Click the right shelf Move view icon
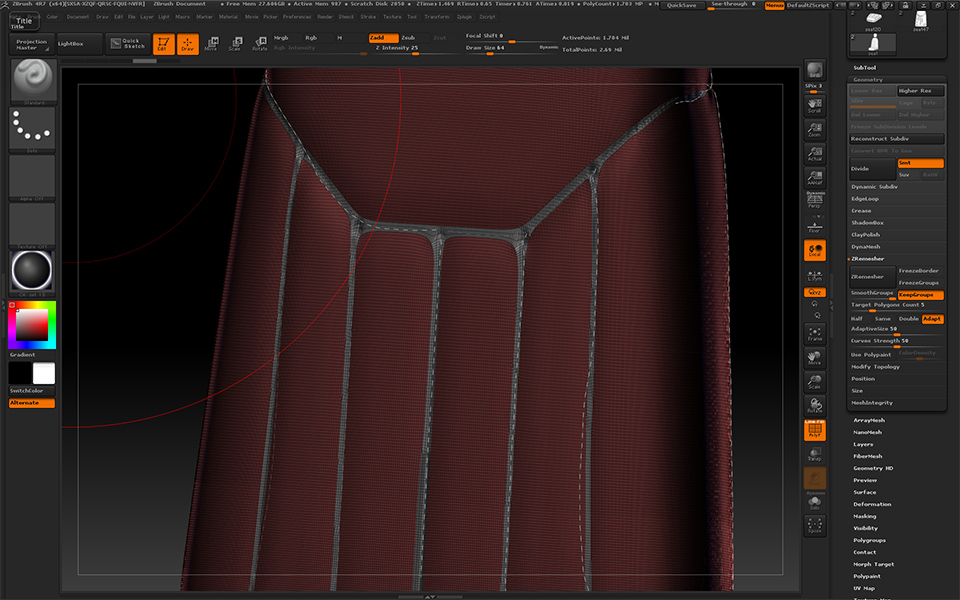960x600 pixels. [814, 358]
